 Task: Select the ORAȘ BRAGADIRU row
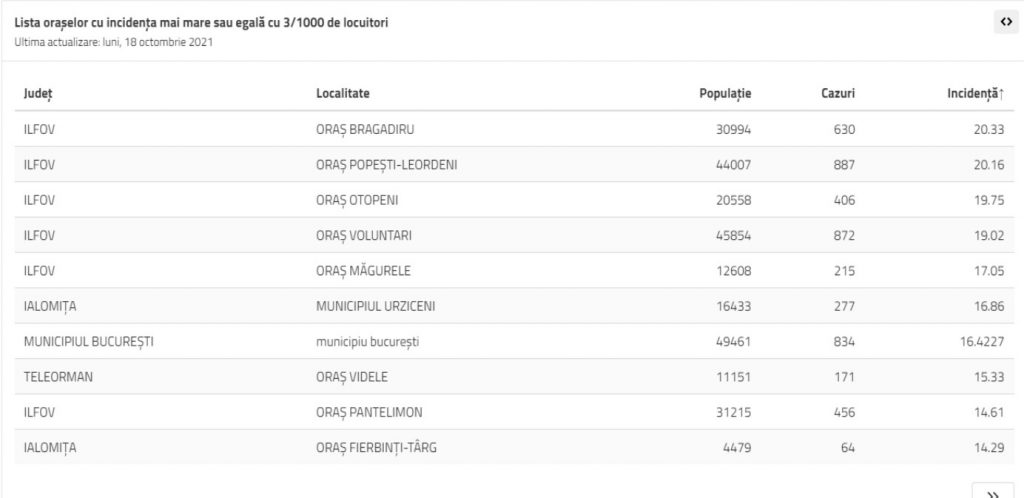point(365,129)
